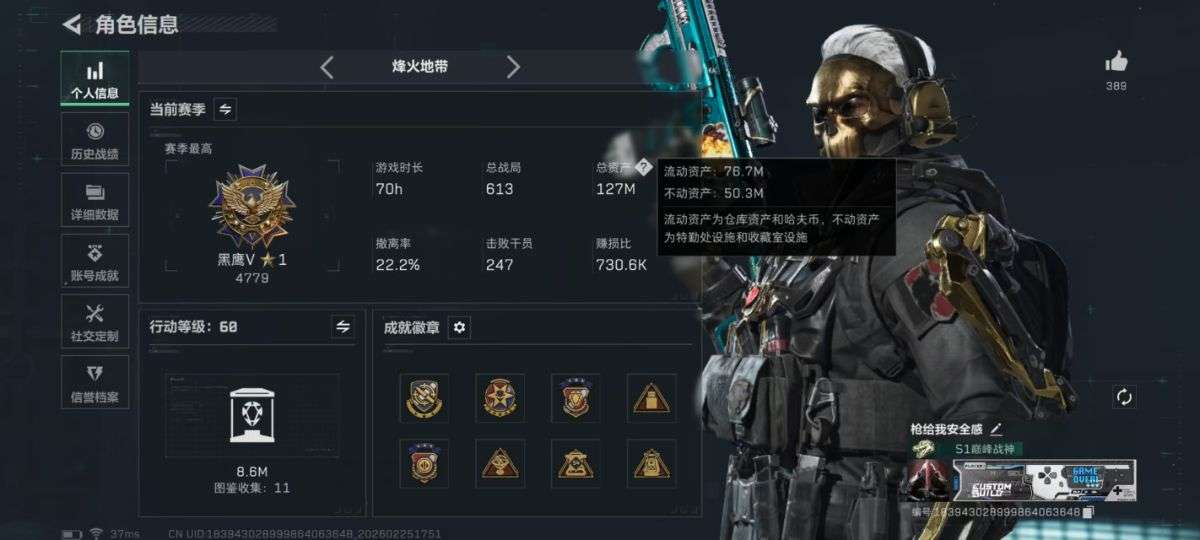The width and height of the screenshot is (1200, 540).
Task: Toggle the swap icon beside 行动等级
Action: (343, 326)
